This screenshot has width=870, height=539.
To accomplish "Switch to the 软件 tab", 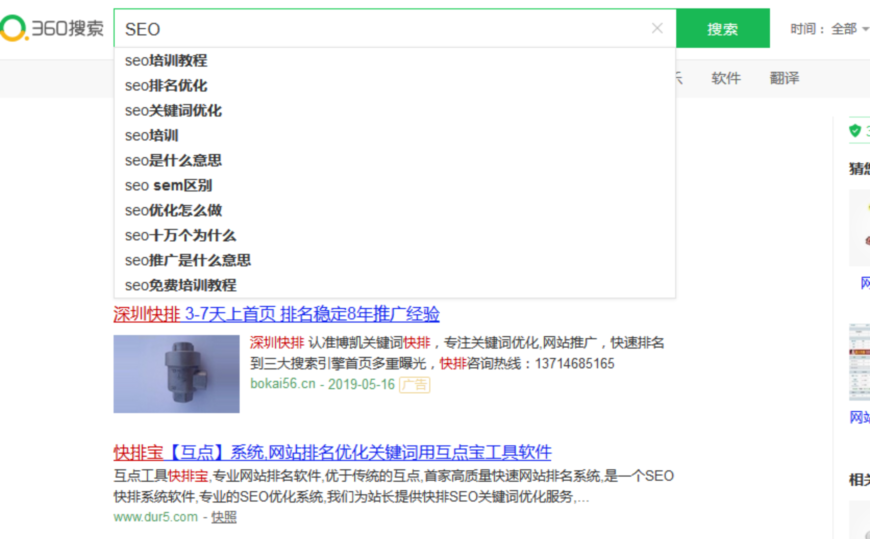I will 726,78.
